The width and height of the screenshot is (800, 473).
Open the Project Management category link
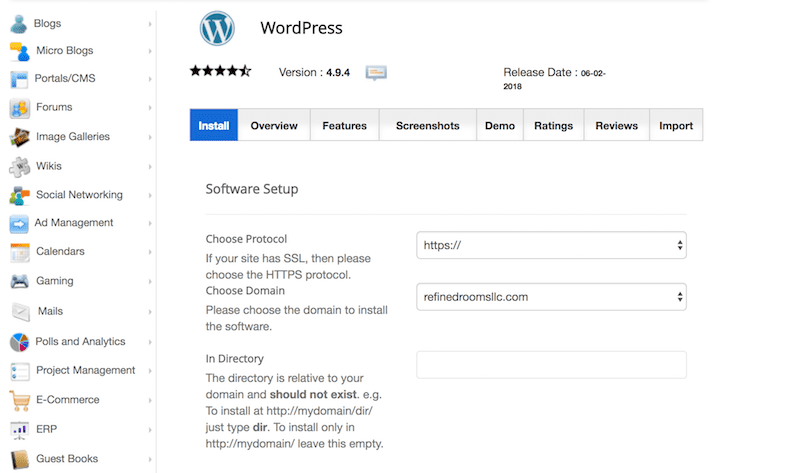point(86,370)
